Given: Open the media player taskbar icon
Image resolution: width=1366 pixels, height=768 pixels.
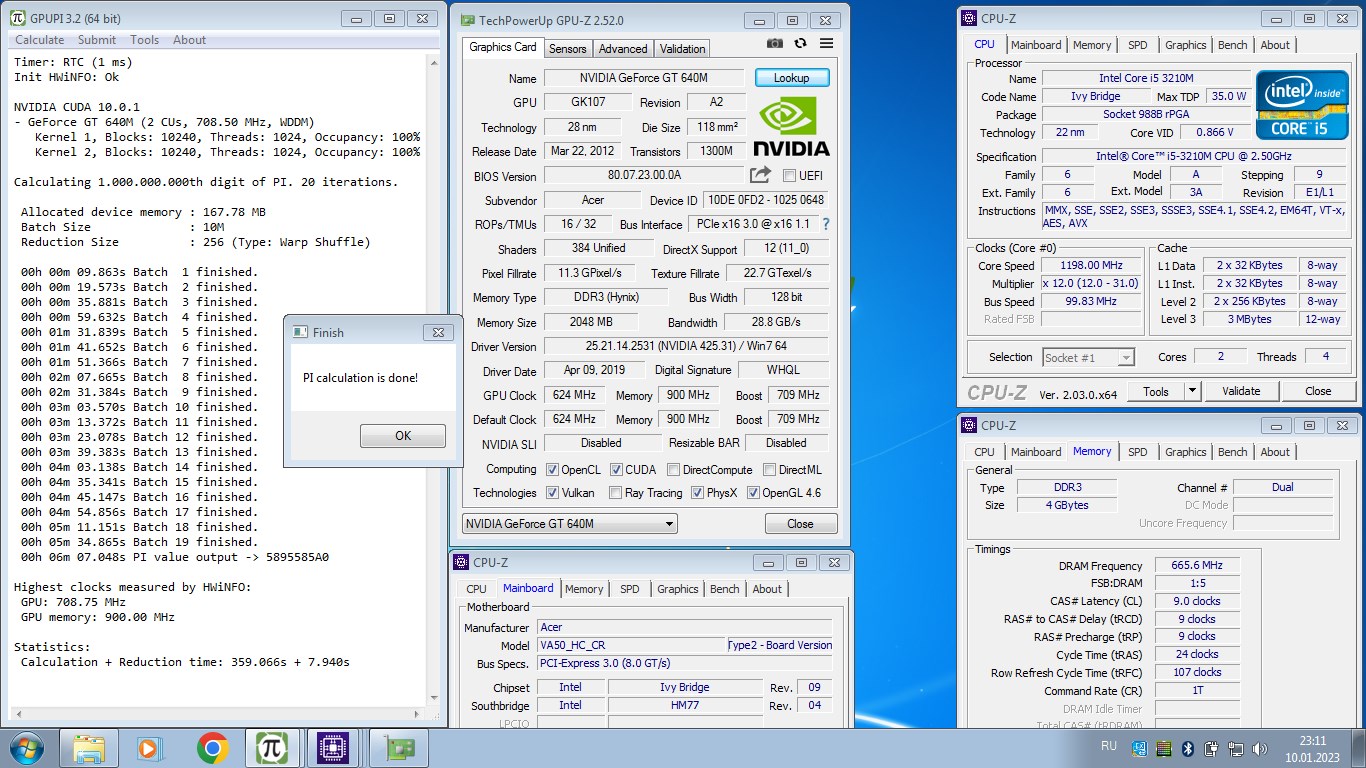Looking at the screenshot, I should [x=148, y=748].
